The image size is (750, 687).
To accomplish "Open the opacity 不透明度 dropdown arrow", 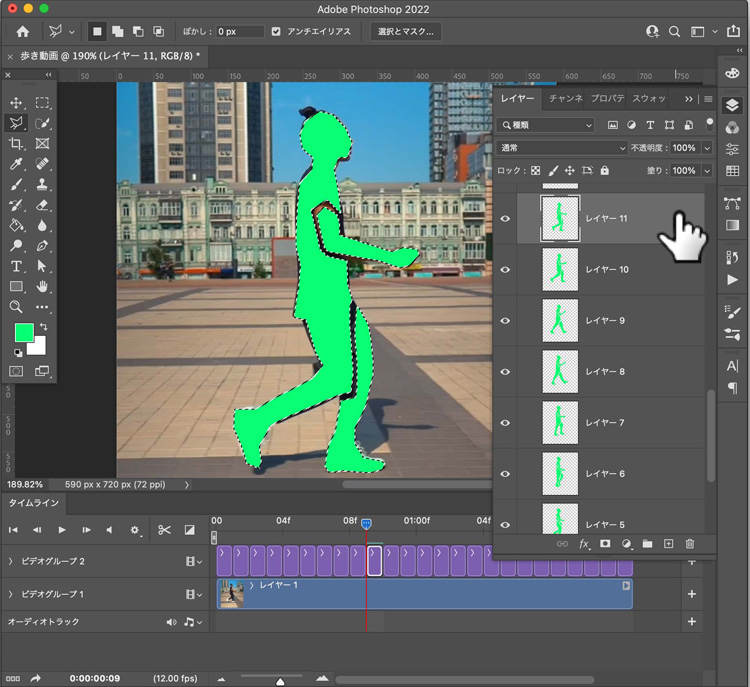I will coord(707,148).
